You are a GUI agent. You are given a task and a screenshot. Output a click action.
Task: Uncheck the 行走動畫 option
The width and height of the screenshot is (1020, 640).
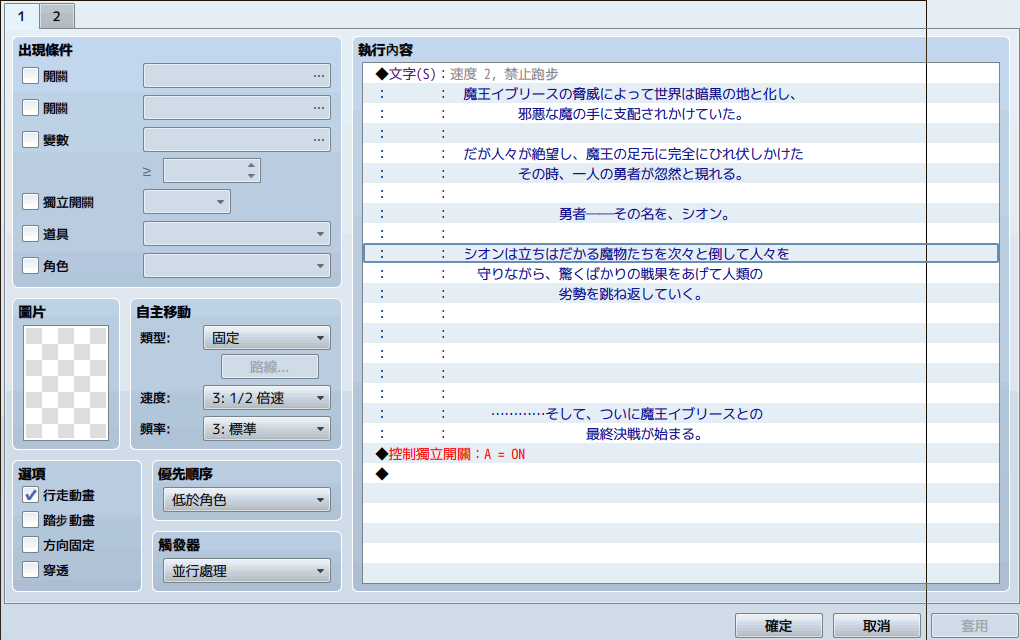tap(31, 495)
